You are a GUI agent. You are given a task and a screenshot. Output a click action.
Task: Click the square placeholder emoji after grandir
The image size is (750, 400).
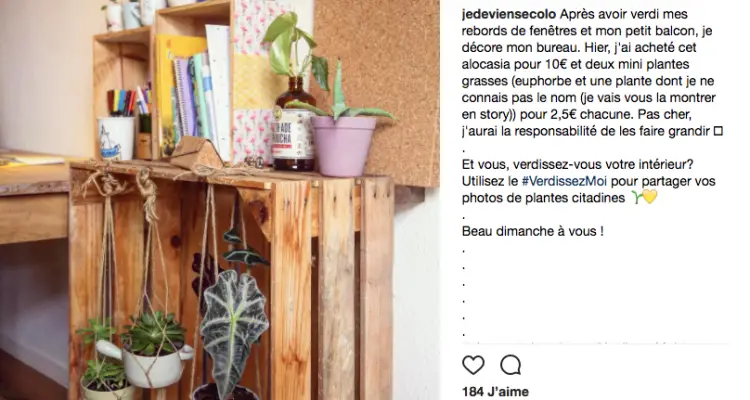[718, 131]
